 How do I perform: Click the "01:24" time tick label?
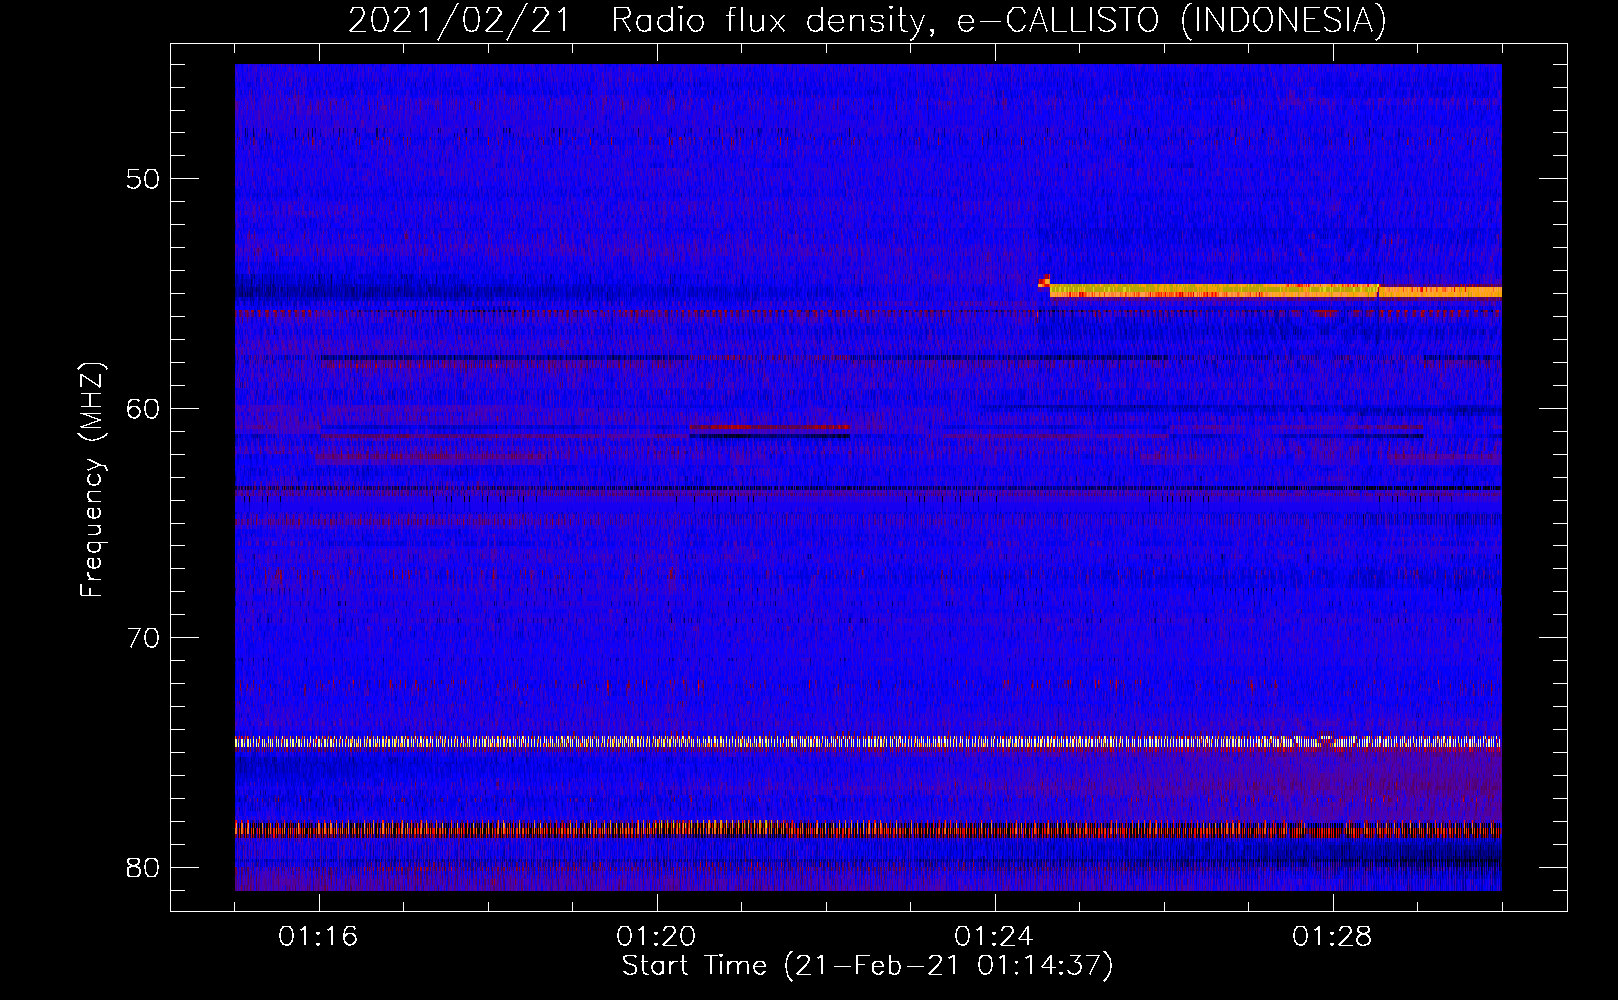click(994, 936)
